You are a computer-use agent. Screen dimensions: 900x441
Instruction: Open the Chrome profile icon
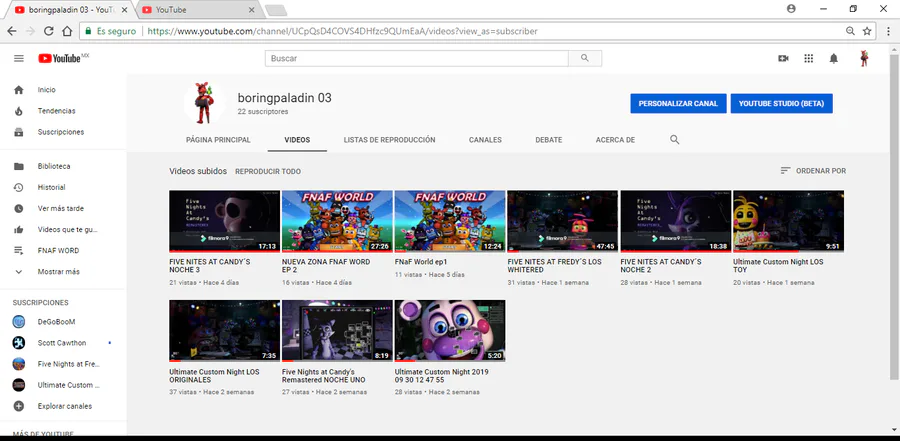click(792, 9)
